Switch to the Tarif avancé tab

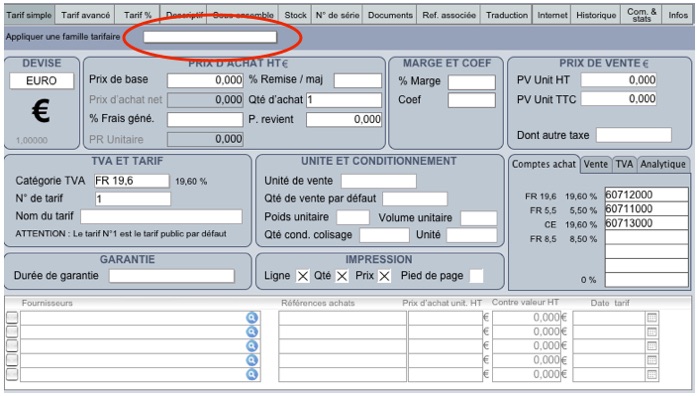(x=85, y=15)
